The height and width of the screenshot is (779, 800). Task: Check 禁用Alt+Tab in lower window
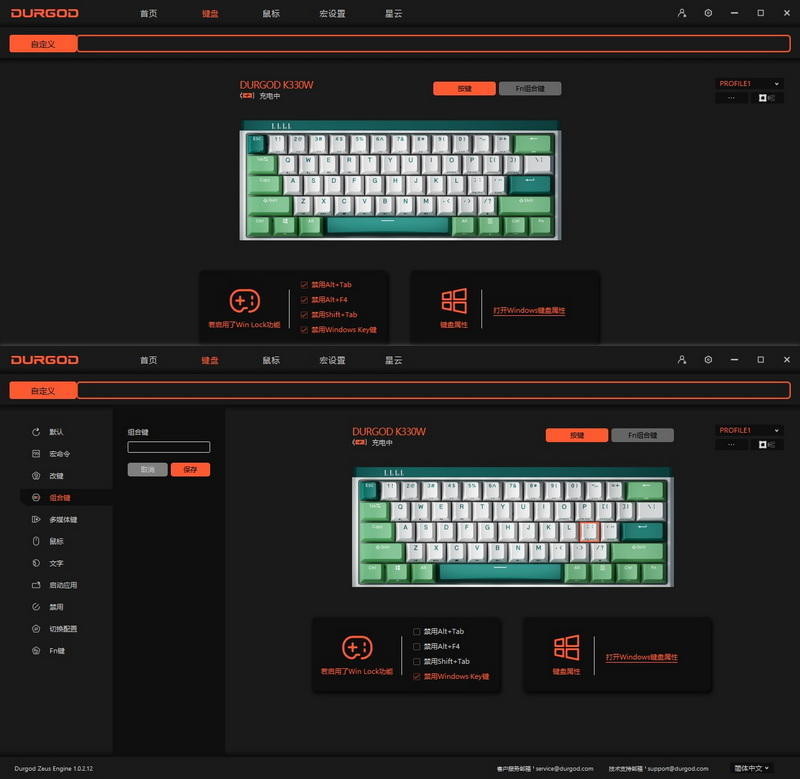point(416,632)
